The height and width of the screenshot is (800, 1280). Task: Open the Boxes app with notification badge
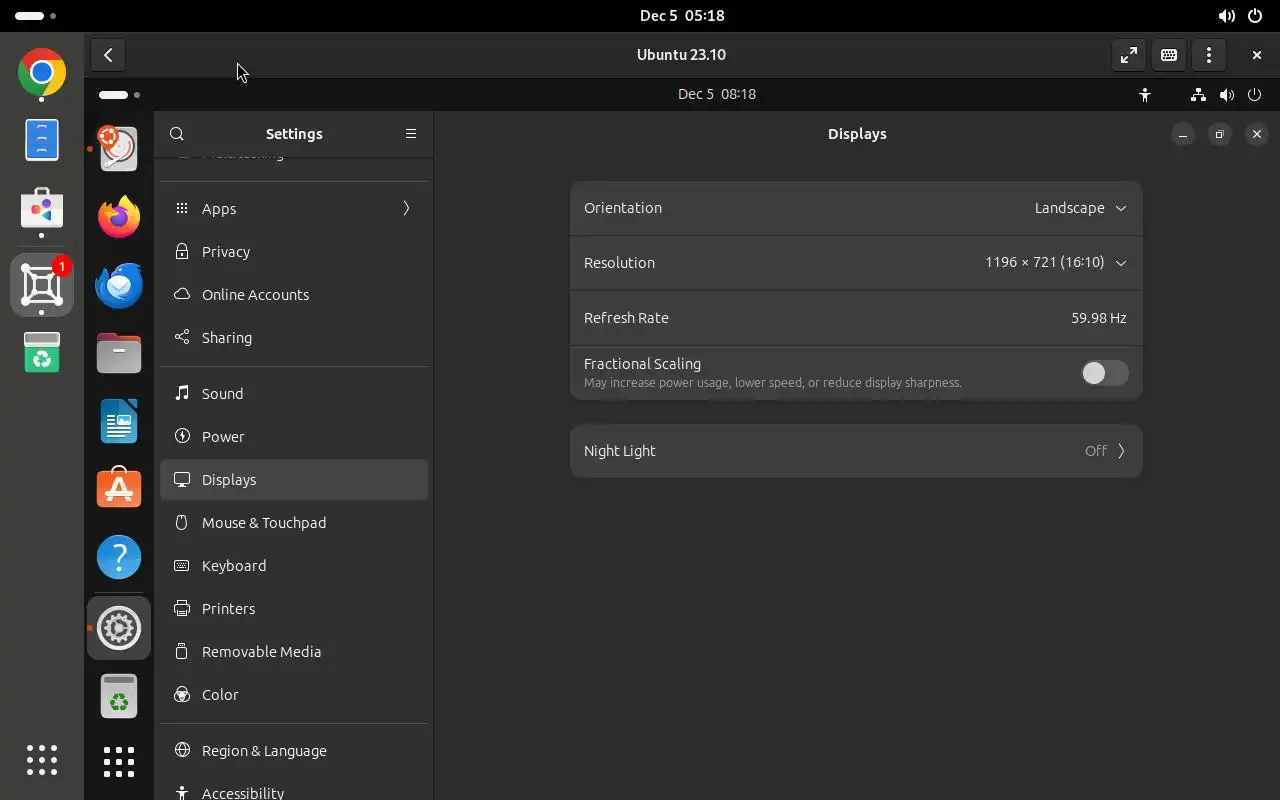pos(42,286)
